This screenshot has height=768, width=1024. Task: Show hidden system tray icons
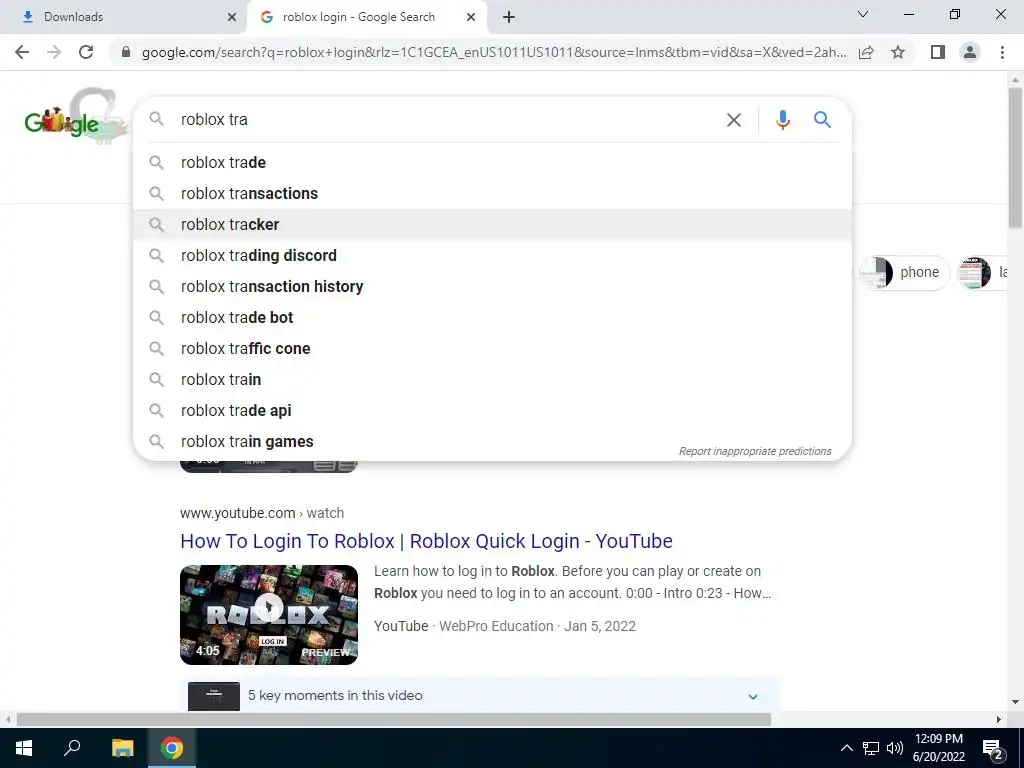(x=846, y=748)
